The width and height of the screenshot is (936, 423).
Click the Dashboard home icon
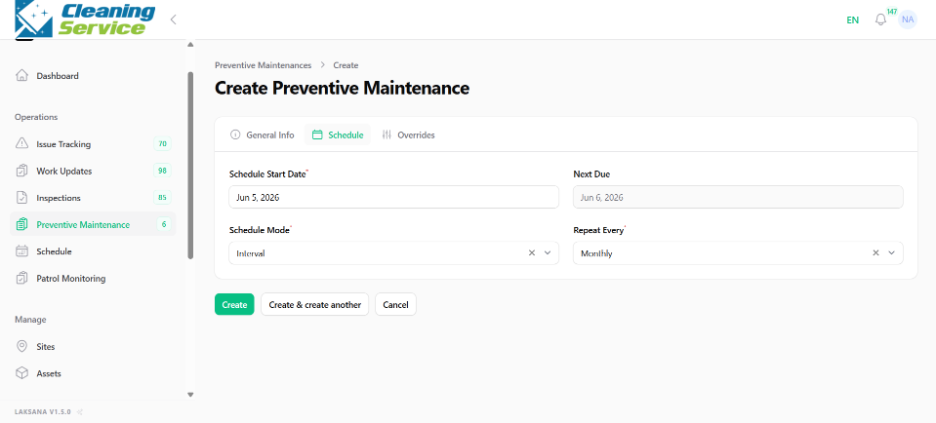[22, 76]
